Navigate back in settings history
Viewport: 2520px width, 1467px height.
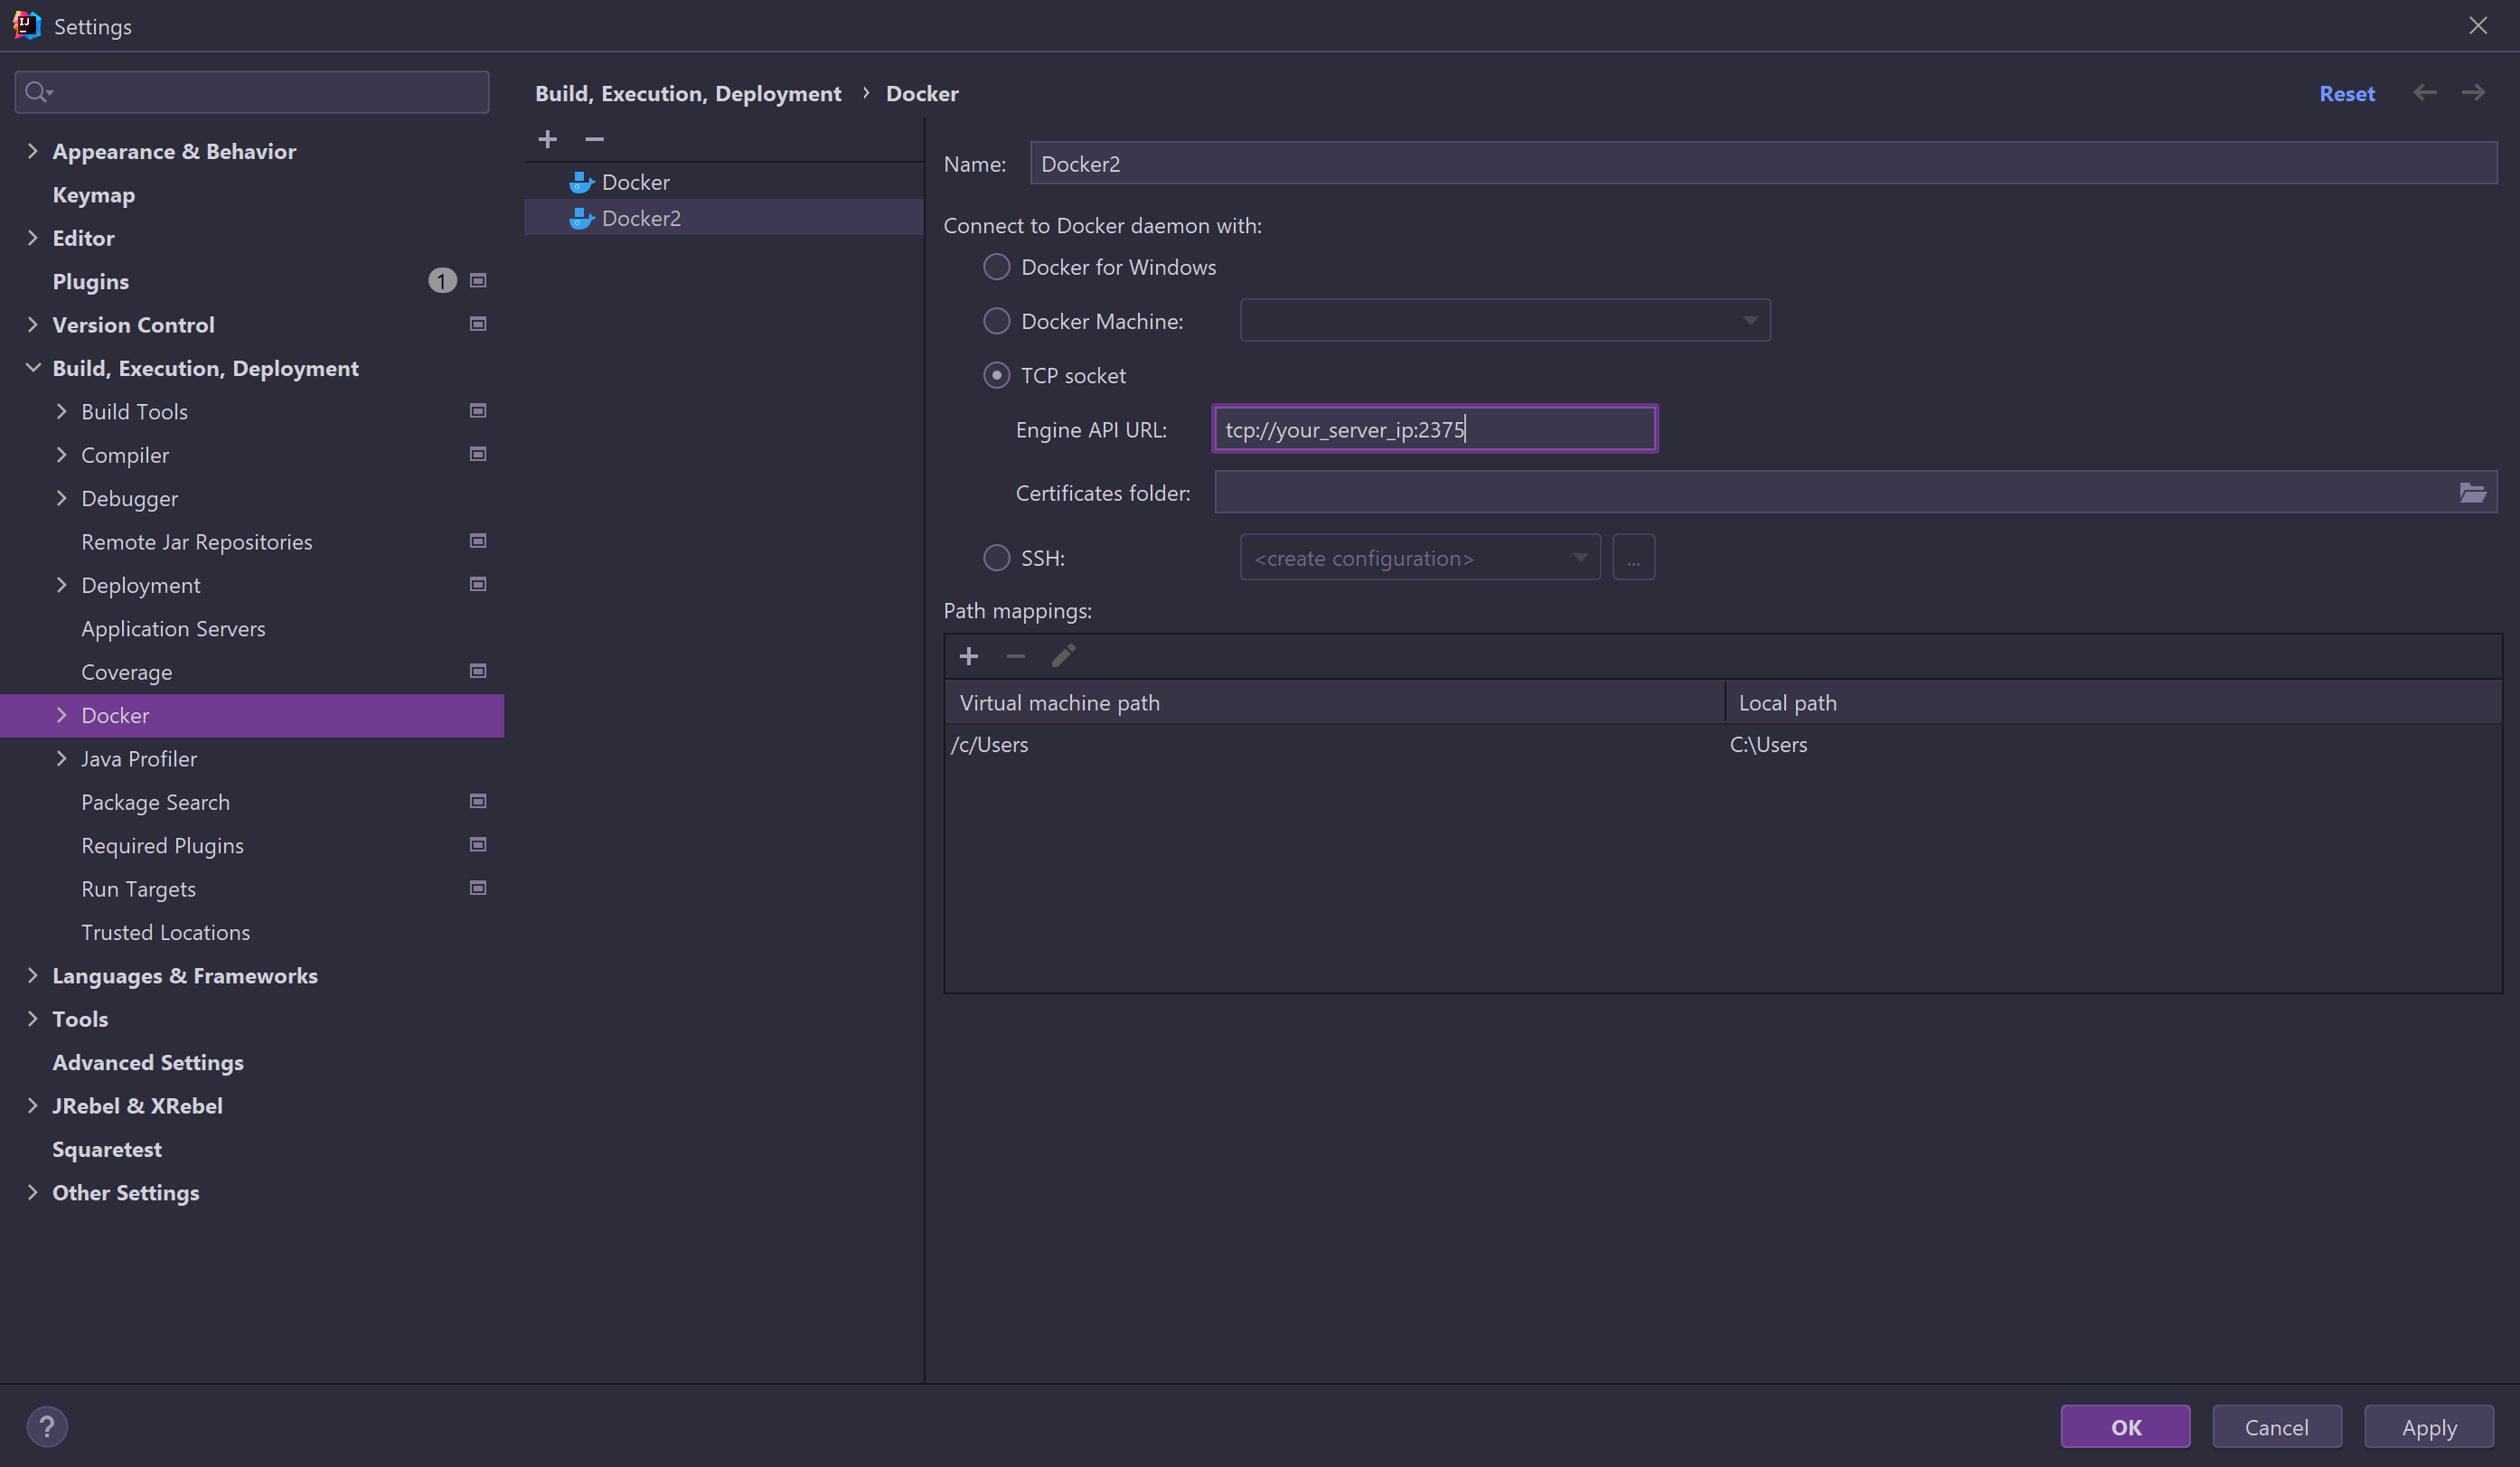2424,93
